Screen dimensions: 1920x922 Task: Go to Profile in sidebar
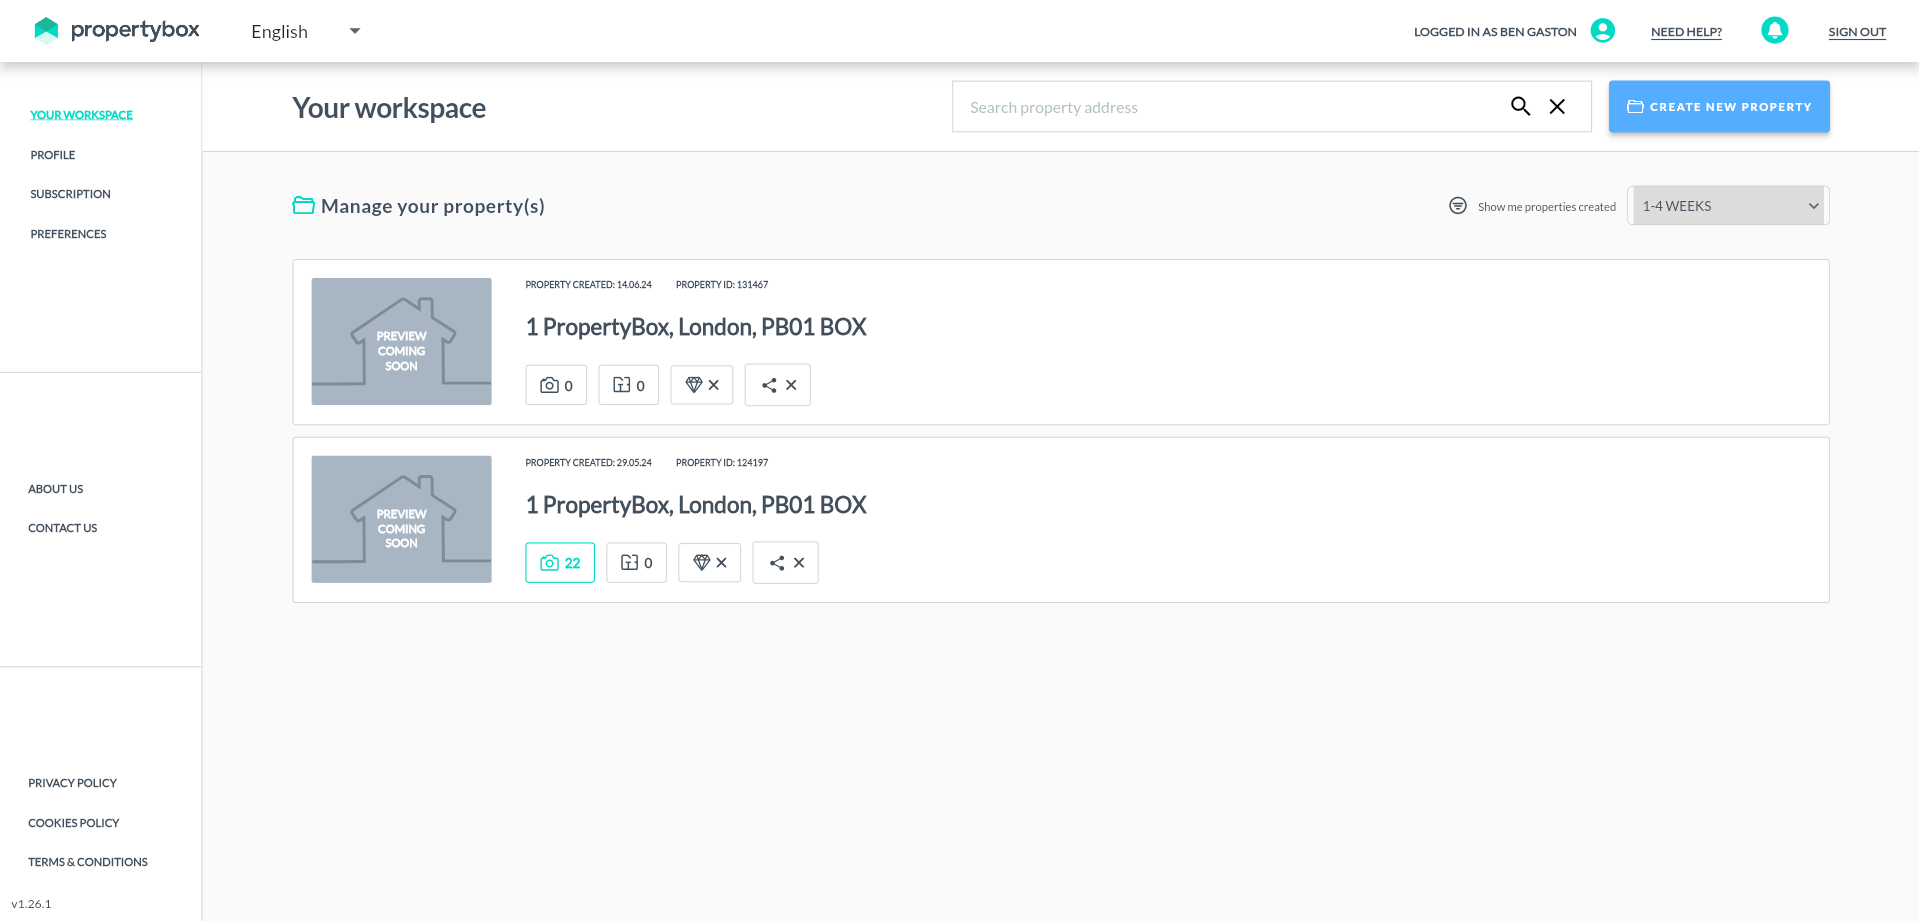point(53,155)
